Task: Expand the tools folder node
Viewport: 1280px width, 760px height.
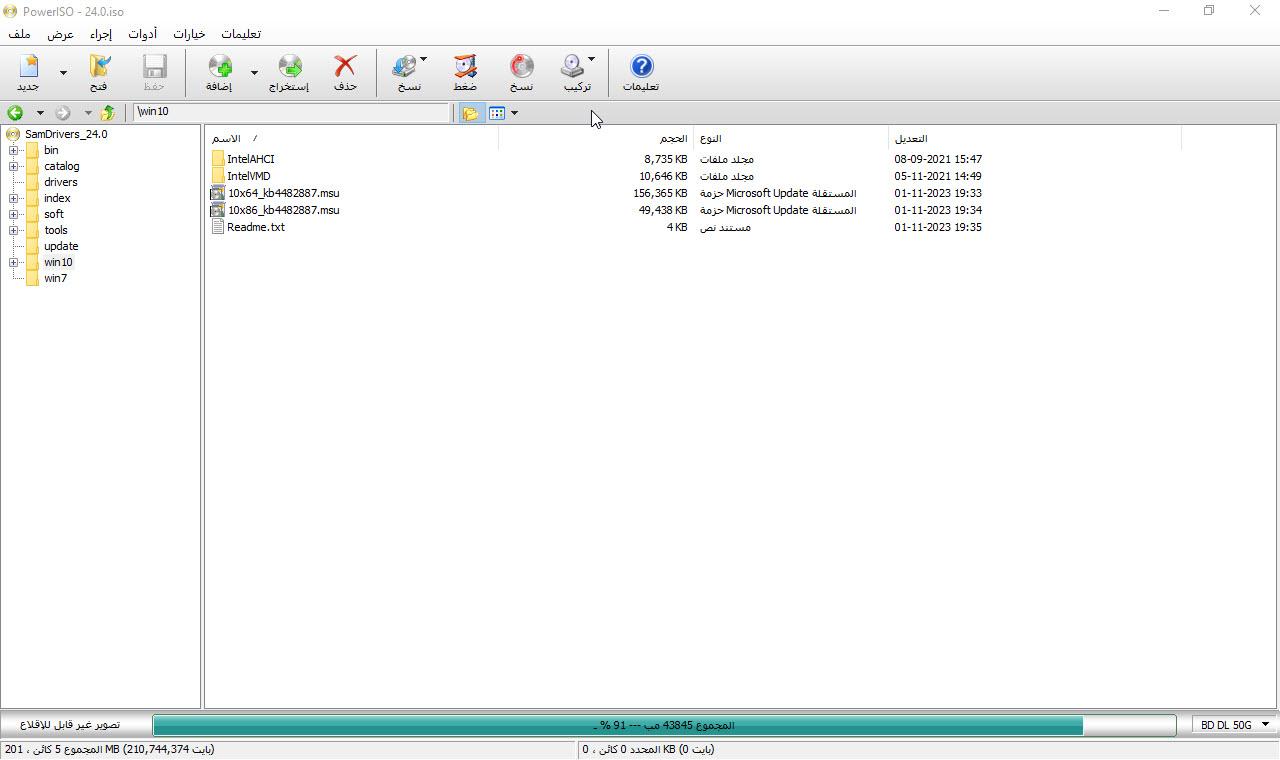Action: [14, 230]
